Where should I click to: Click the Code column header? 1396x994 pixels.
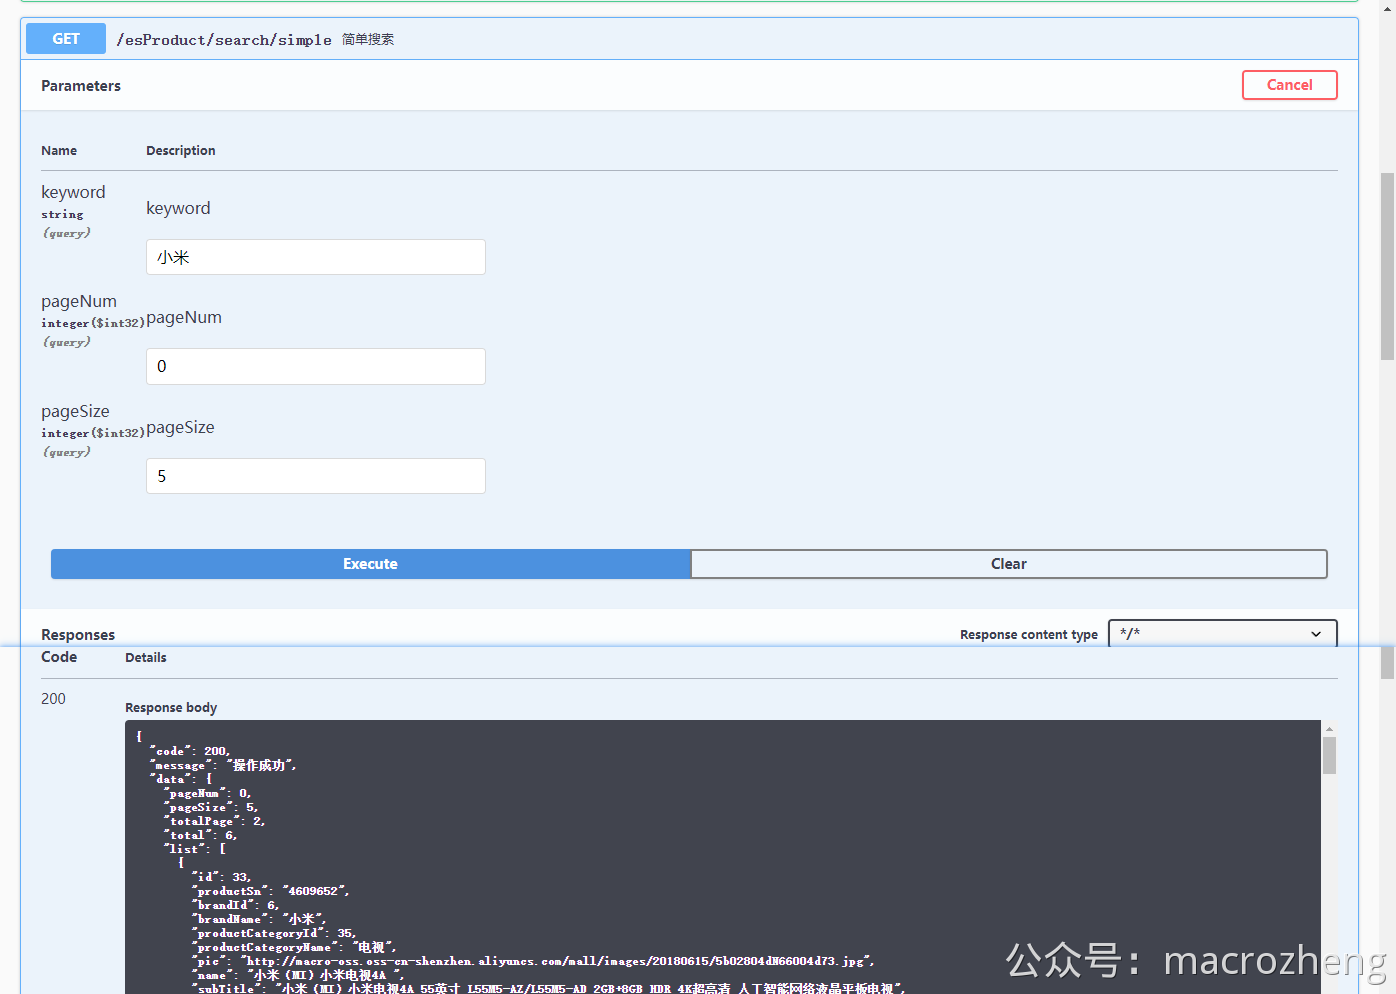point(59,657)
